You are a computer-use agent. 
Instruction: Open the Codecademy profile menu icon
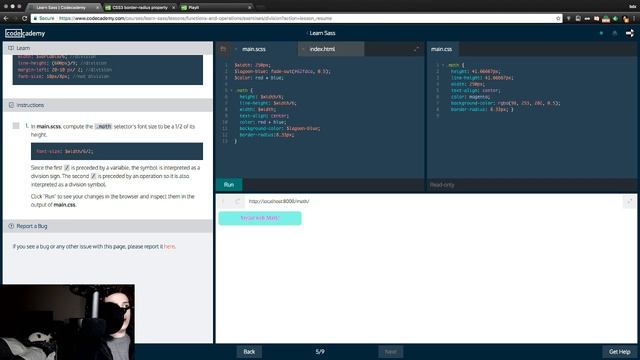(x=629, y=33)
